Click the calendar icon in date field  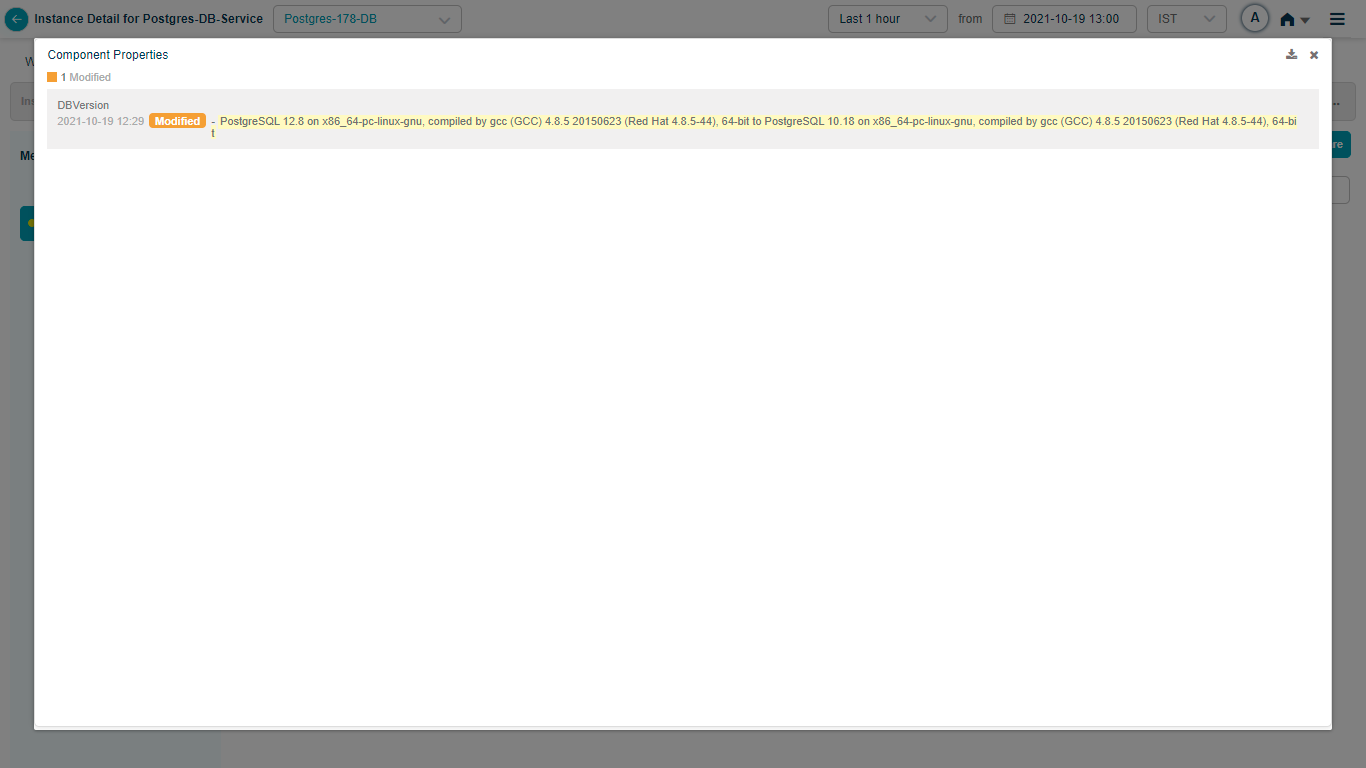click(1010, 19)
